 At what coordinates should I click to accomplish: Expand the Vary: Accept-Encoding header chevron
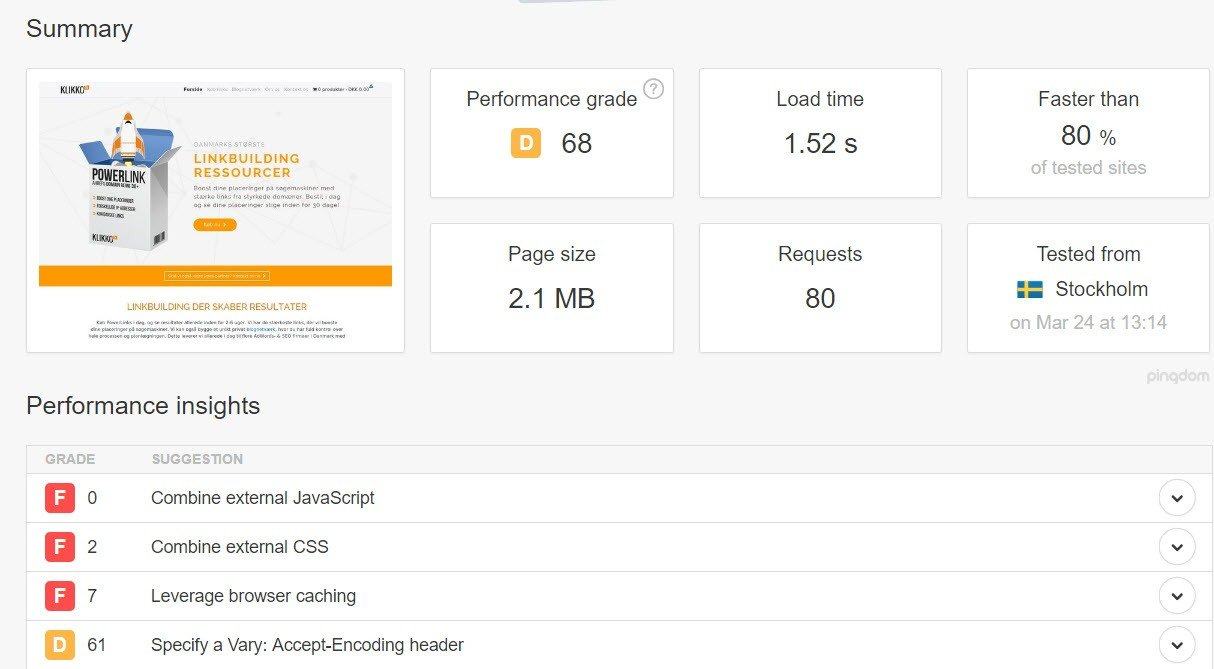coord(1177,645)
